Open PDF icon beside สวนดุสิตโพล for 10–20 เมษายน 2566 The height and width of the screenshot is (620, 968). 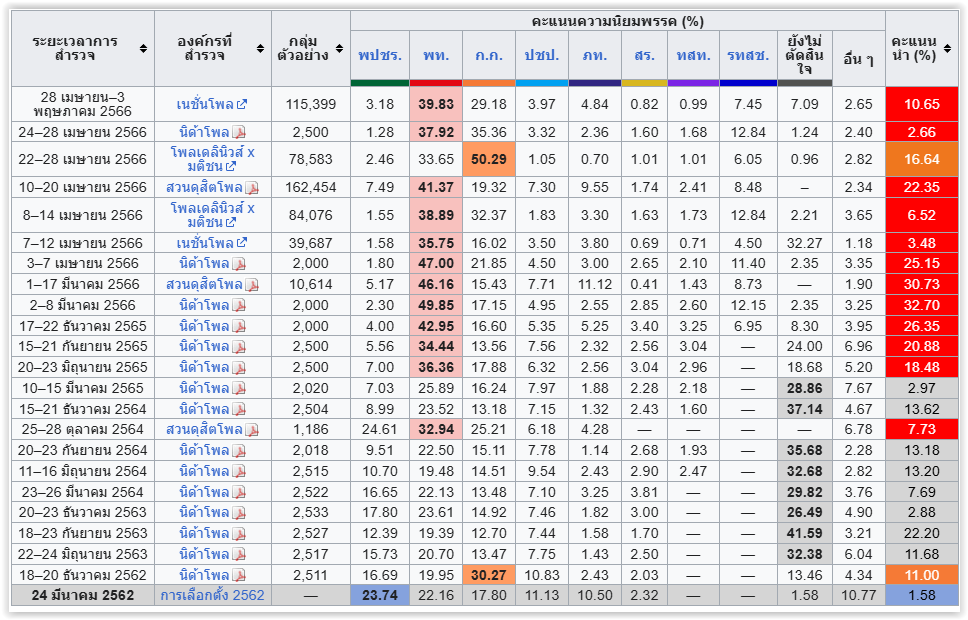252,188
